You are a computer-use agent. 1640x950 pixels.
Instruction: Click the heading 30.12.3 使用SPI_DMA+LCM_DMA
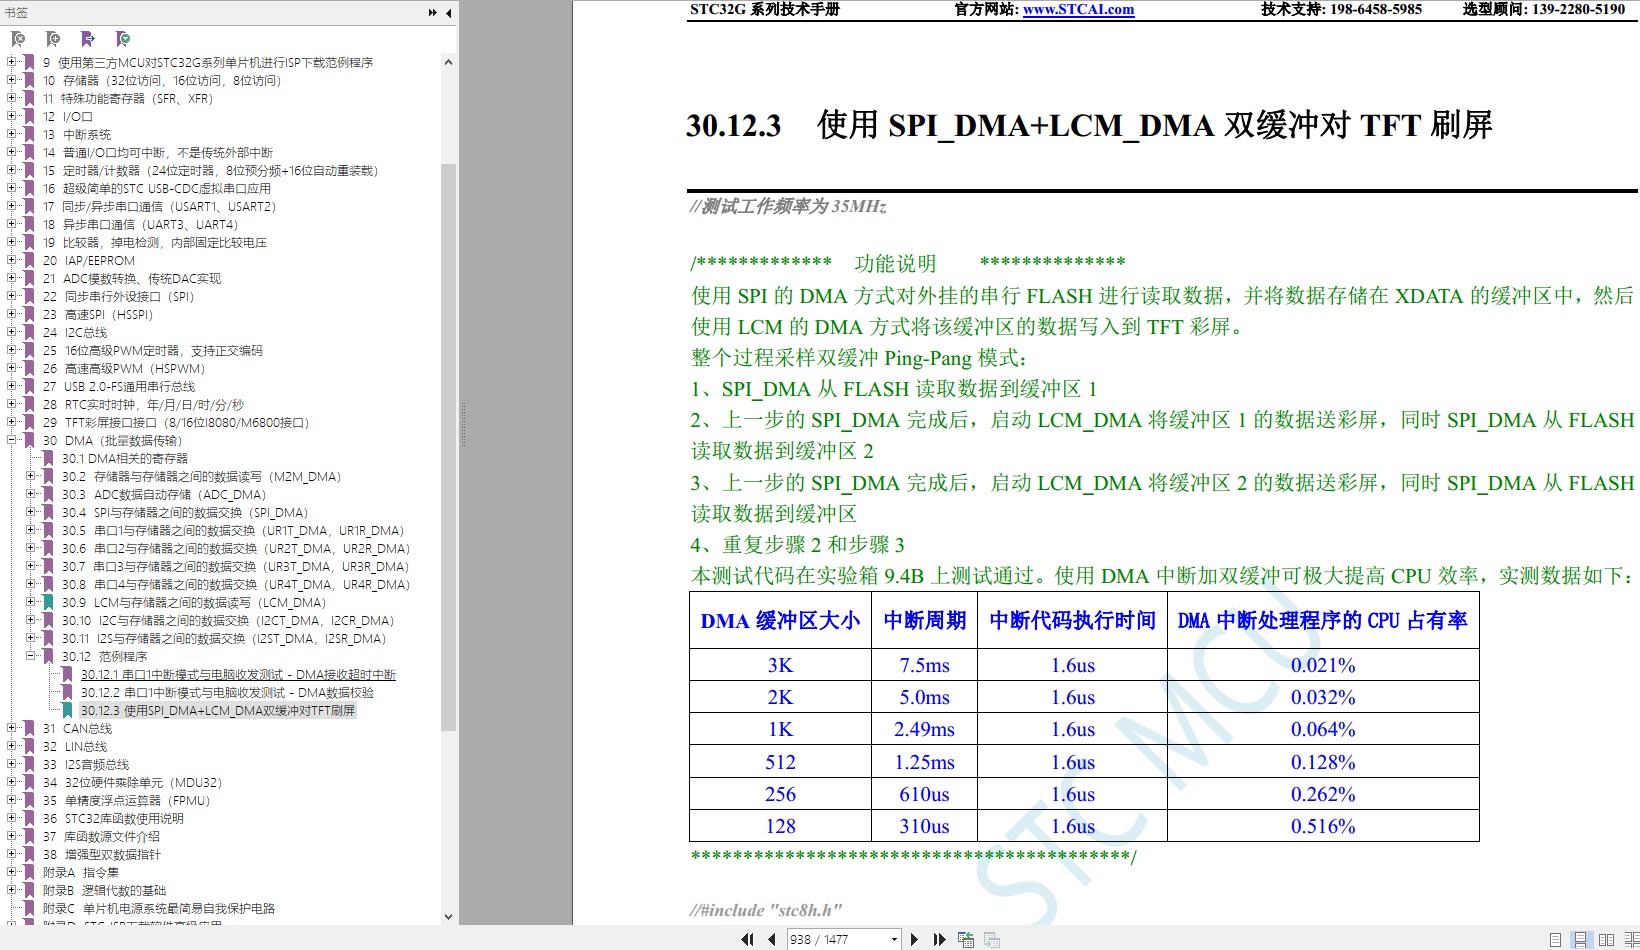[x=1089, y=126]
